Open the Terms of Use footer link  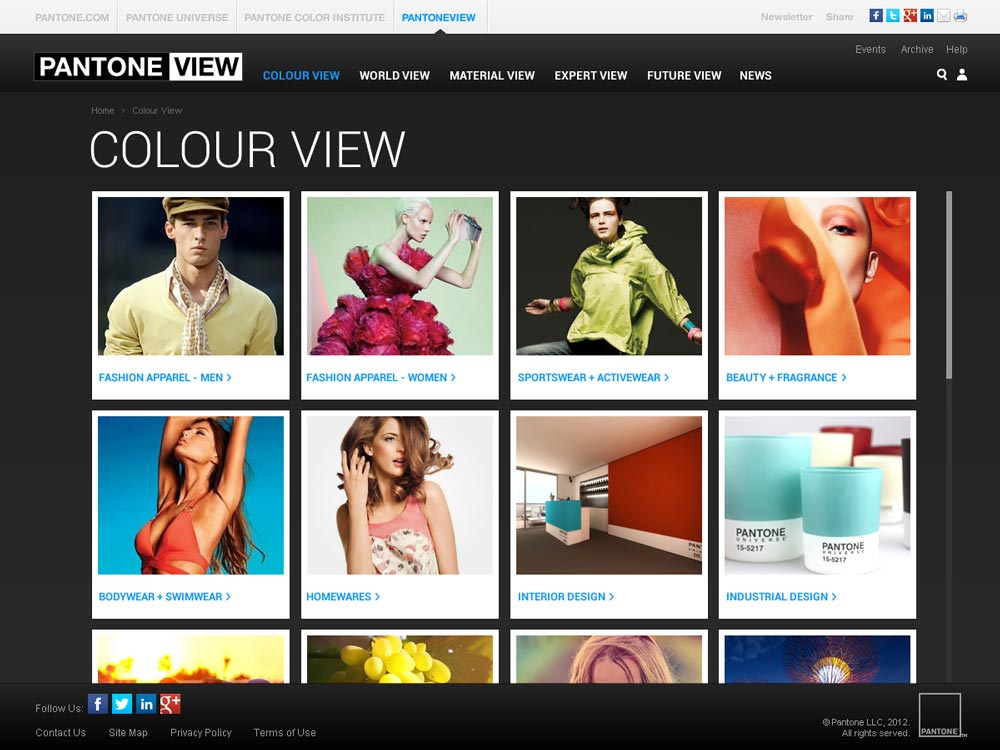(284, 733)
